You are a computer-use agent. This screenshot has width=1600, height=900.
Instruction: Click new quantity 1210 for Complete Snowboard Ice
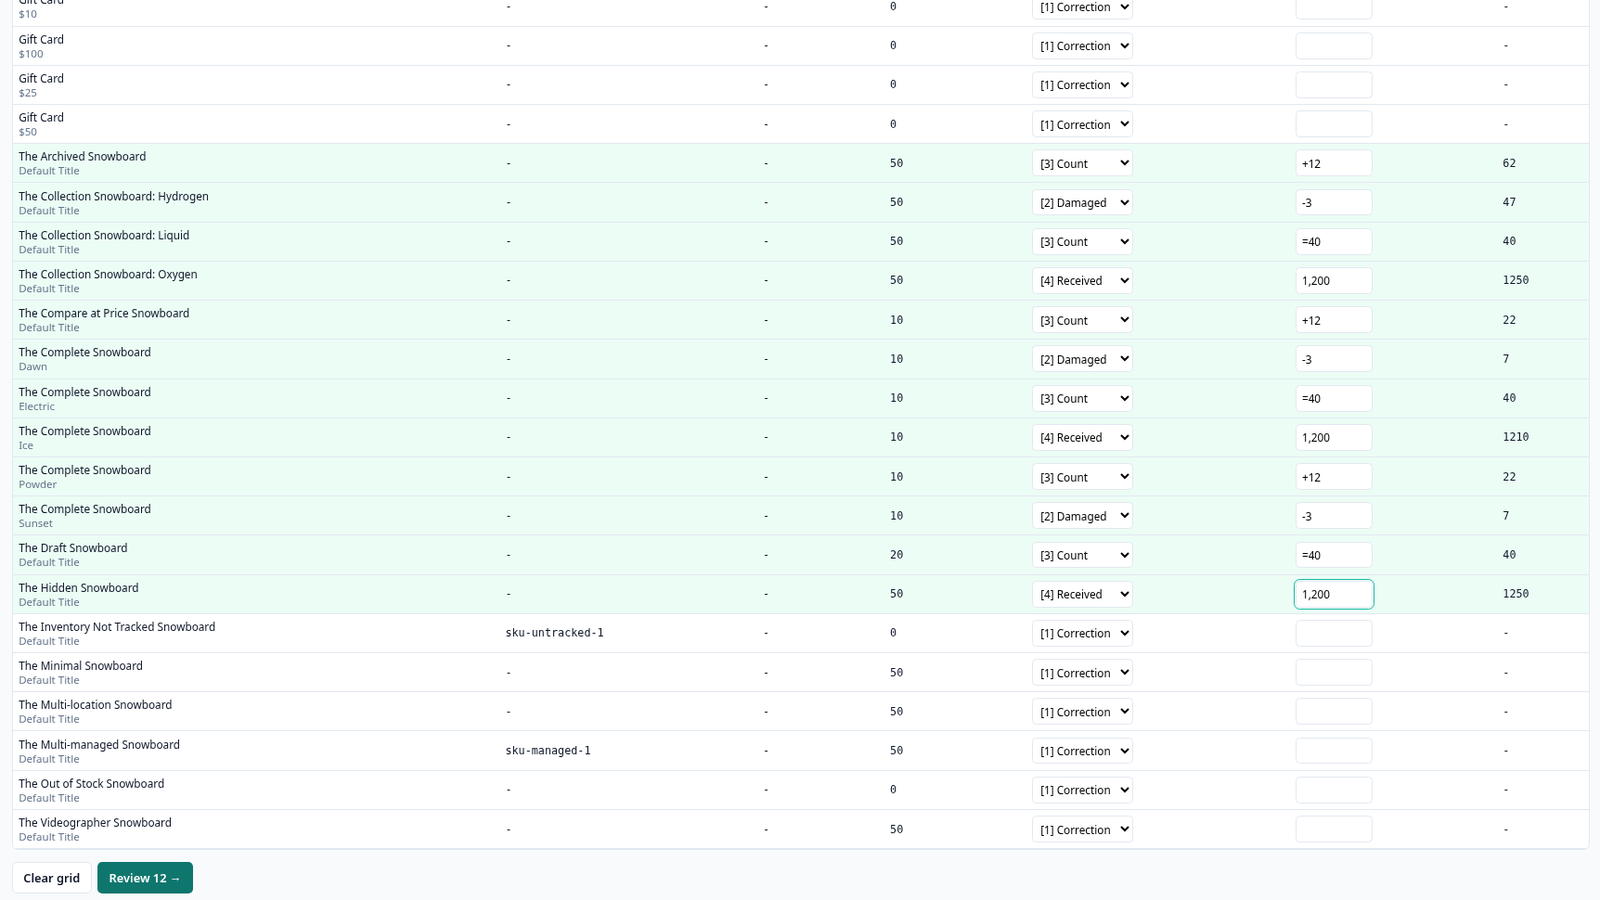1515,437
